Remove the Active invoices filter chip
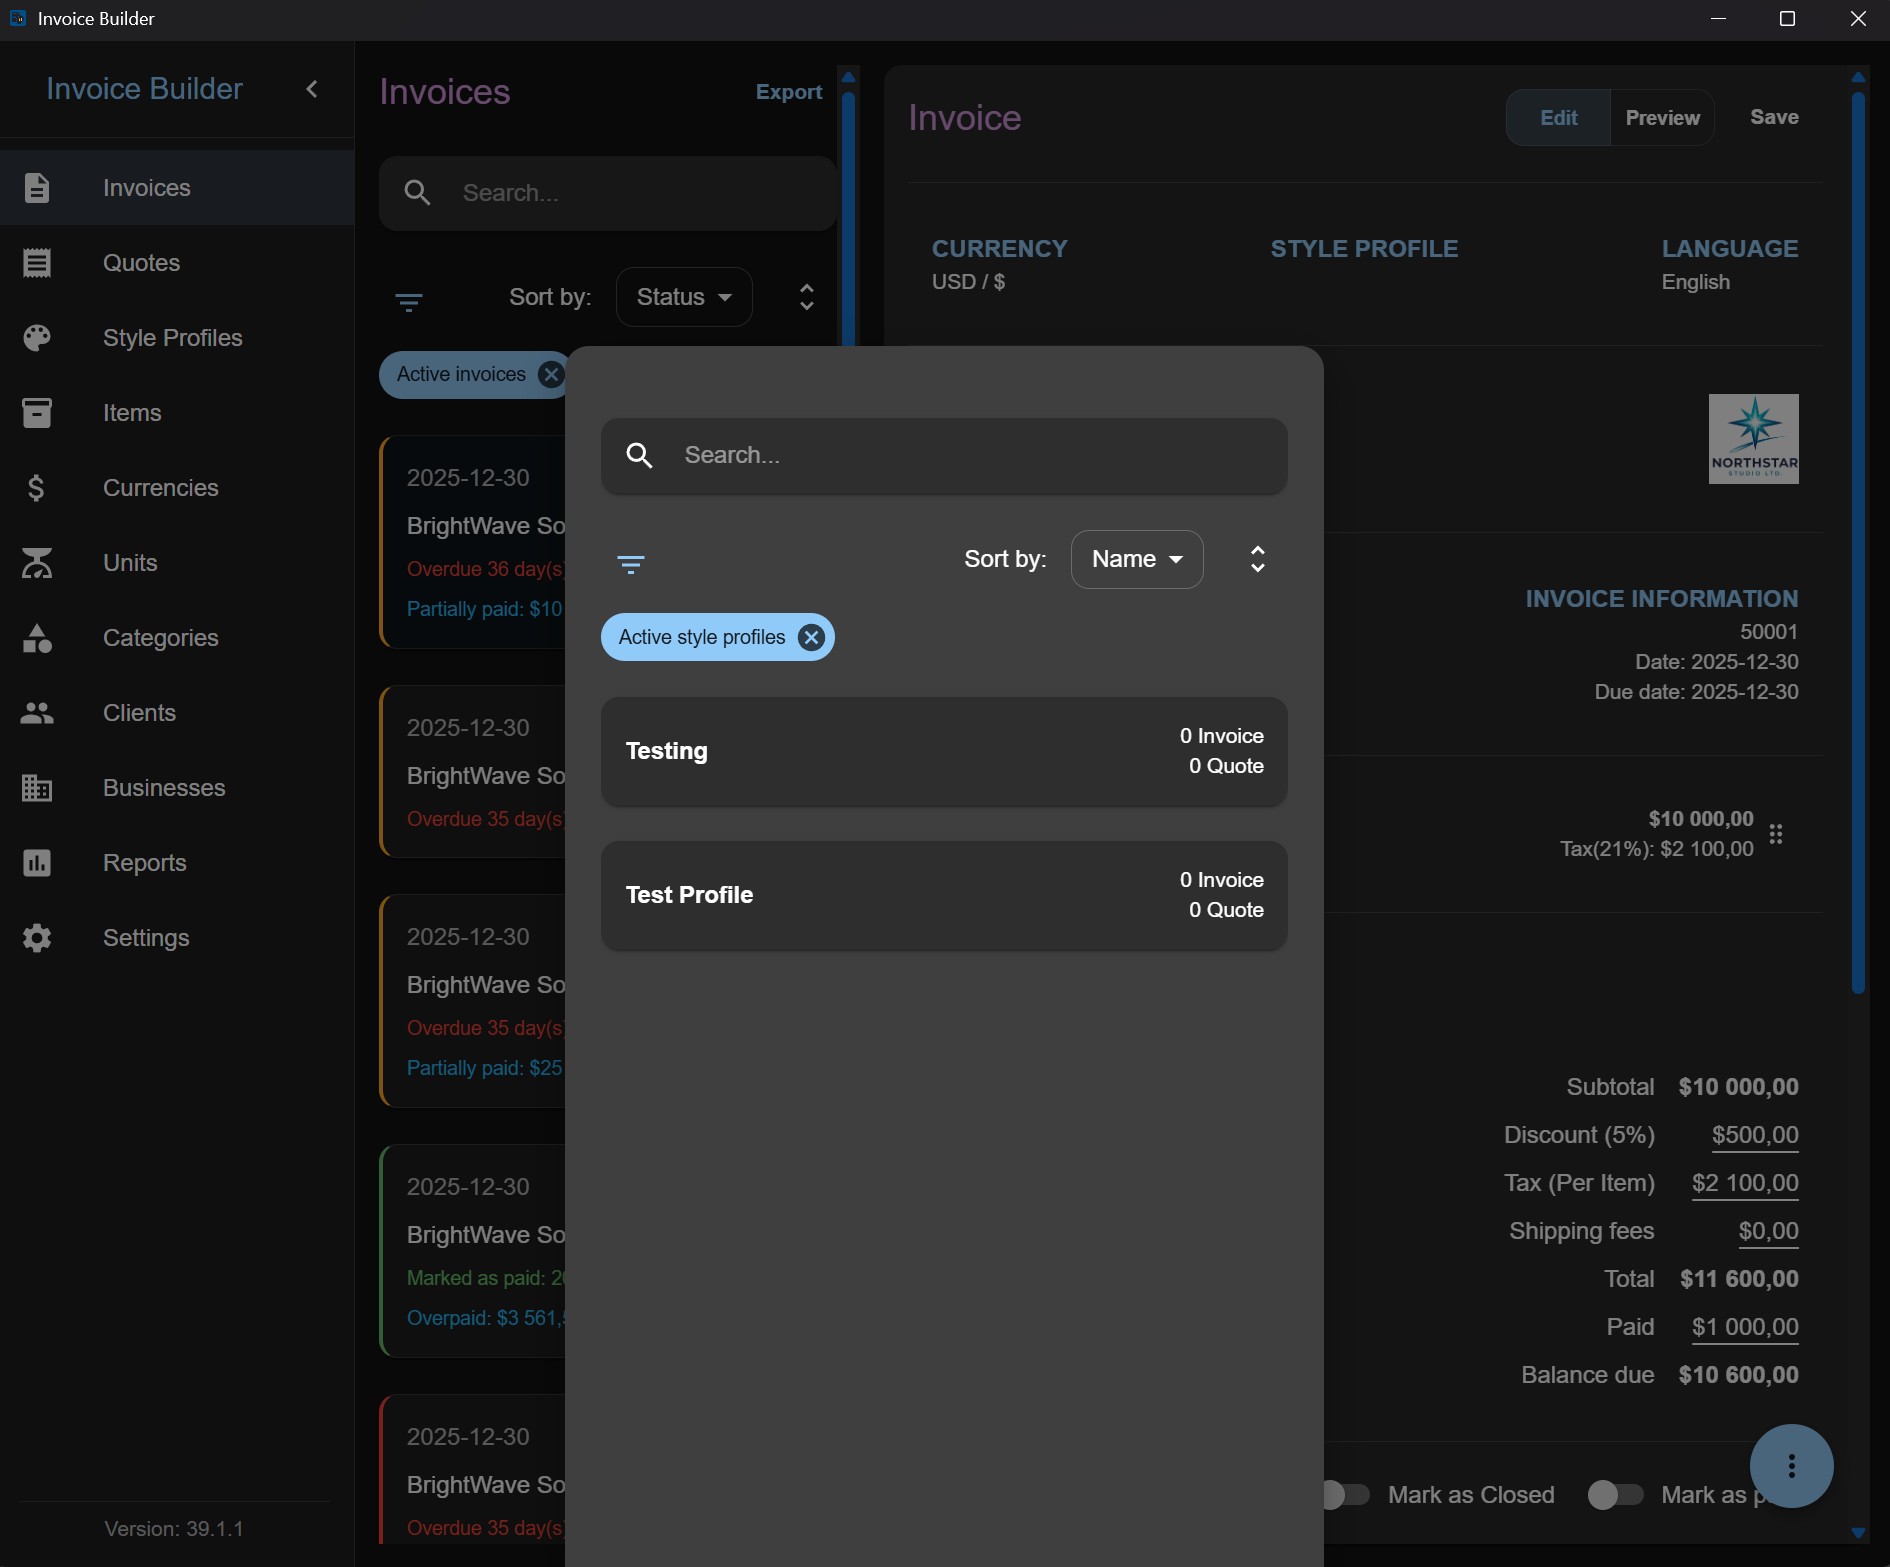This screenshot has height=1567, width=1890. 550,374
